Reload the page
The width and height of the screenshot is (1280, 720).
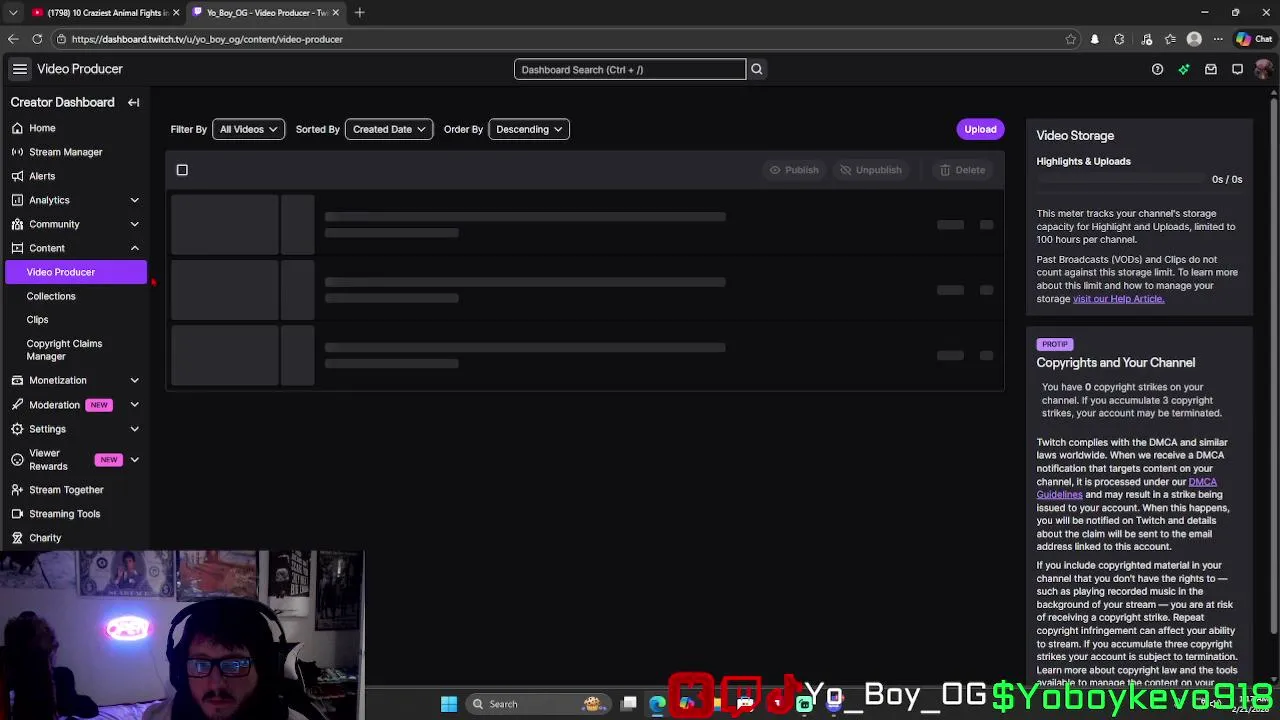pyautogui.click(x=37, y=39)
